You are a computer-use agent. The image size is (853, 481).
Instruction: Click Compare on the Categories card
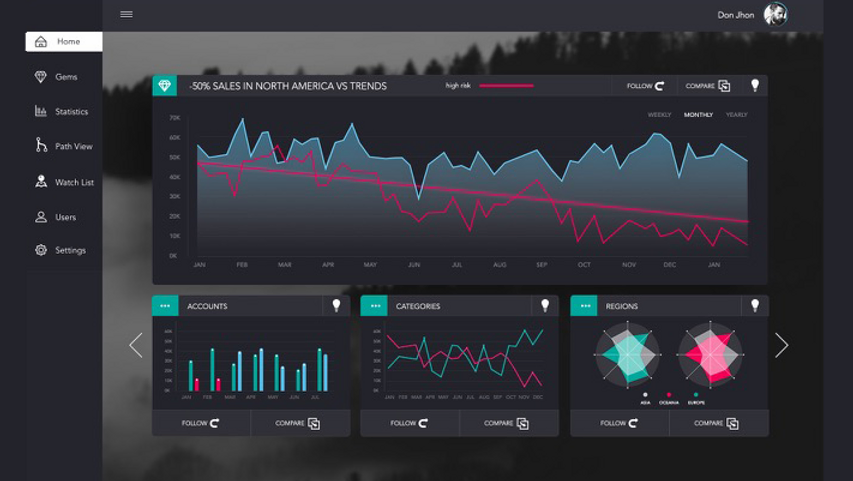(506, 423)
